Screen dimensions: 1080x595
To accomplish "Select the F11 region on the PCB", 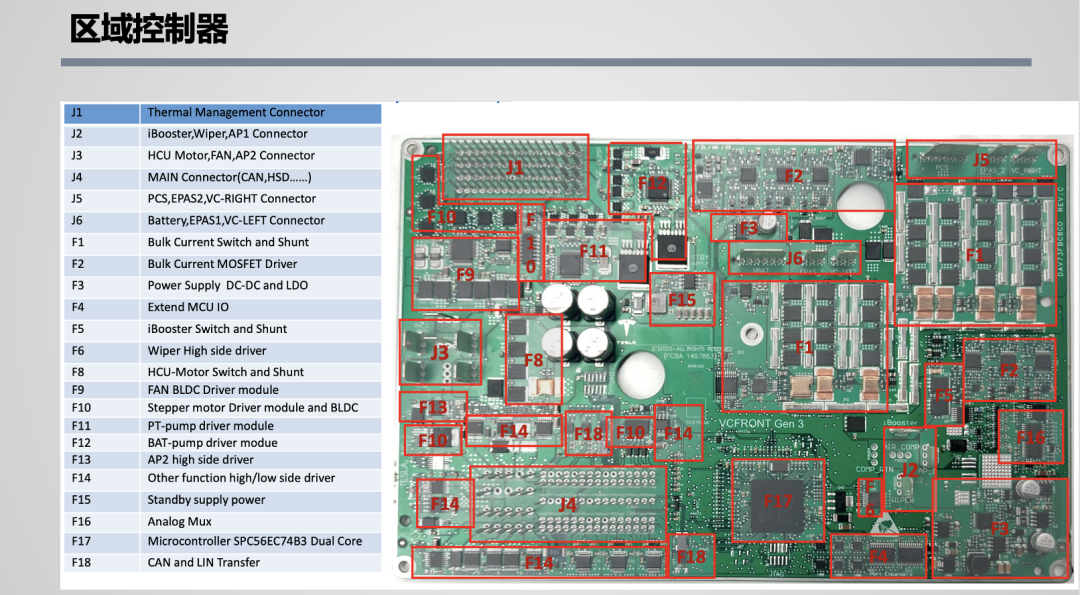I will [x=594, y=251].
